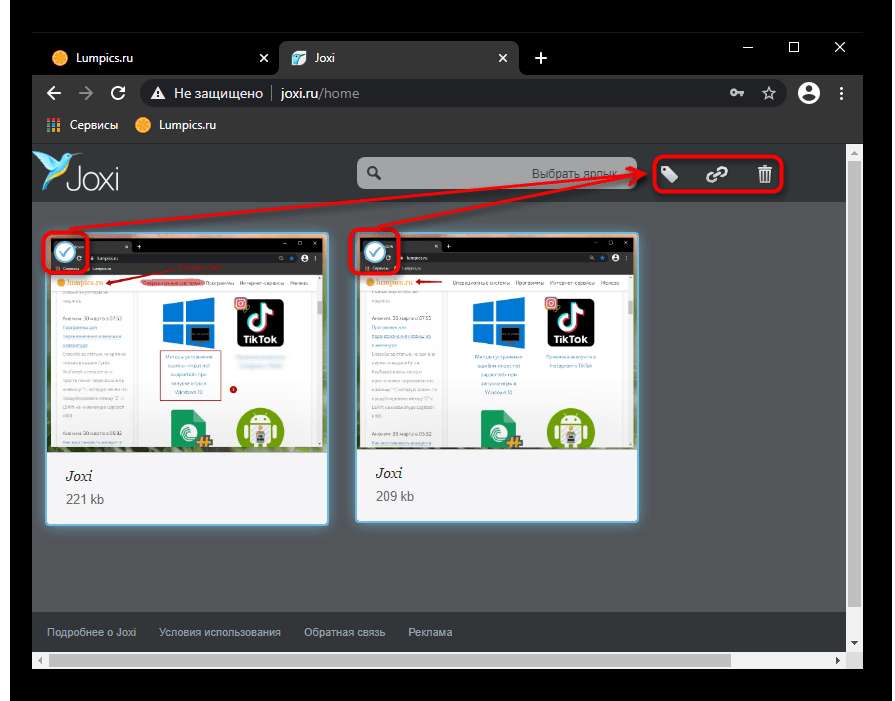Switch to the Lumpics.ru tab
This screenshot has height=701, width=895.
[150, 58]
